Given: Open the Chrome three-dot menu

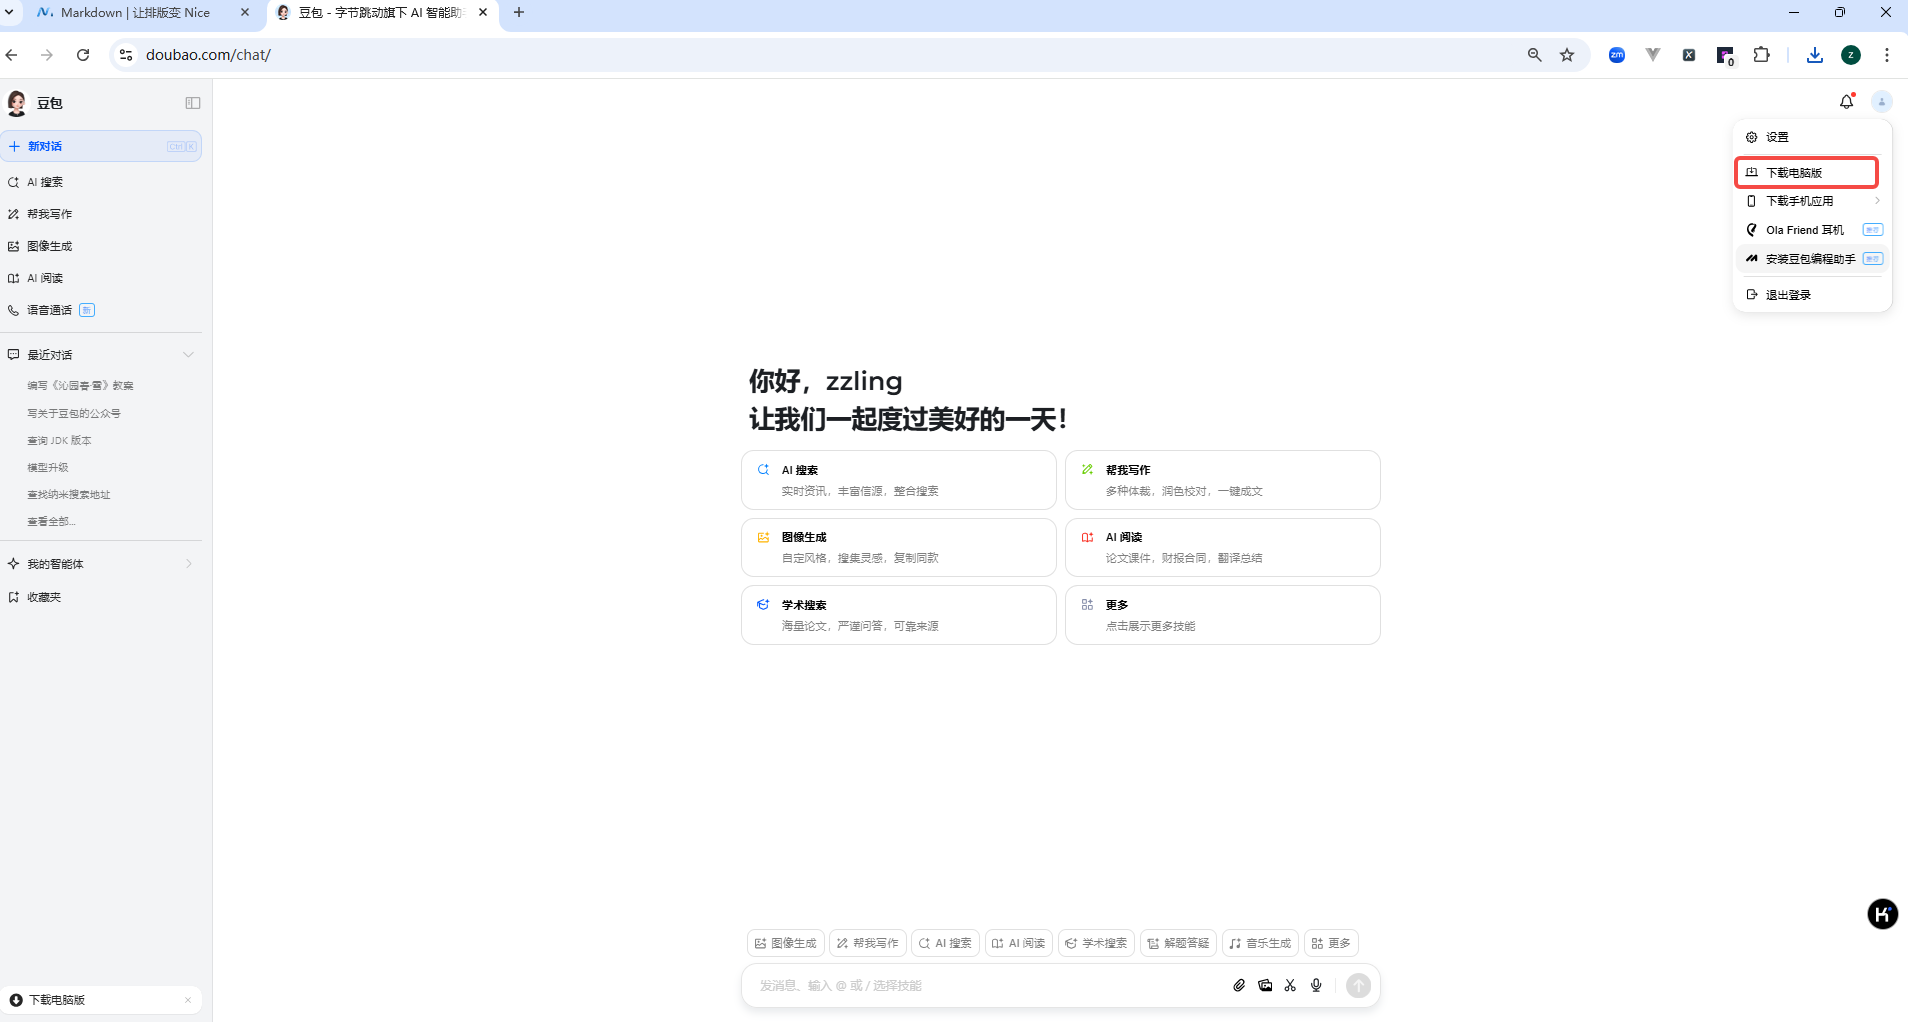Looking at the screenshot, I should pyautogui.click(x=1887, y=55).
